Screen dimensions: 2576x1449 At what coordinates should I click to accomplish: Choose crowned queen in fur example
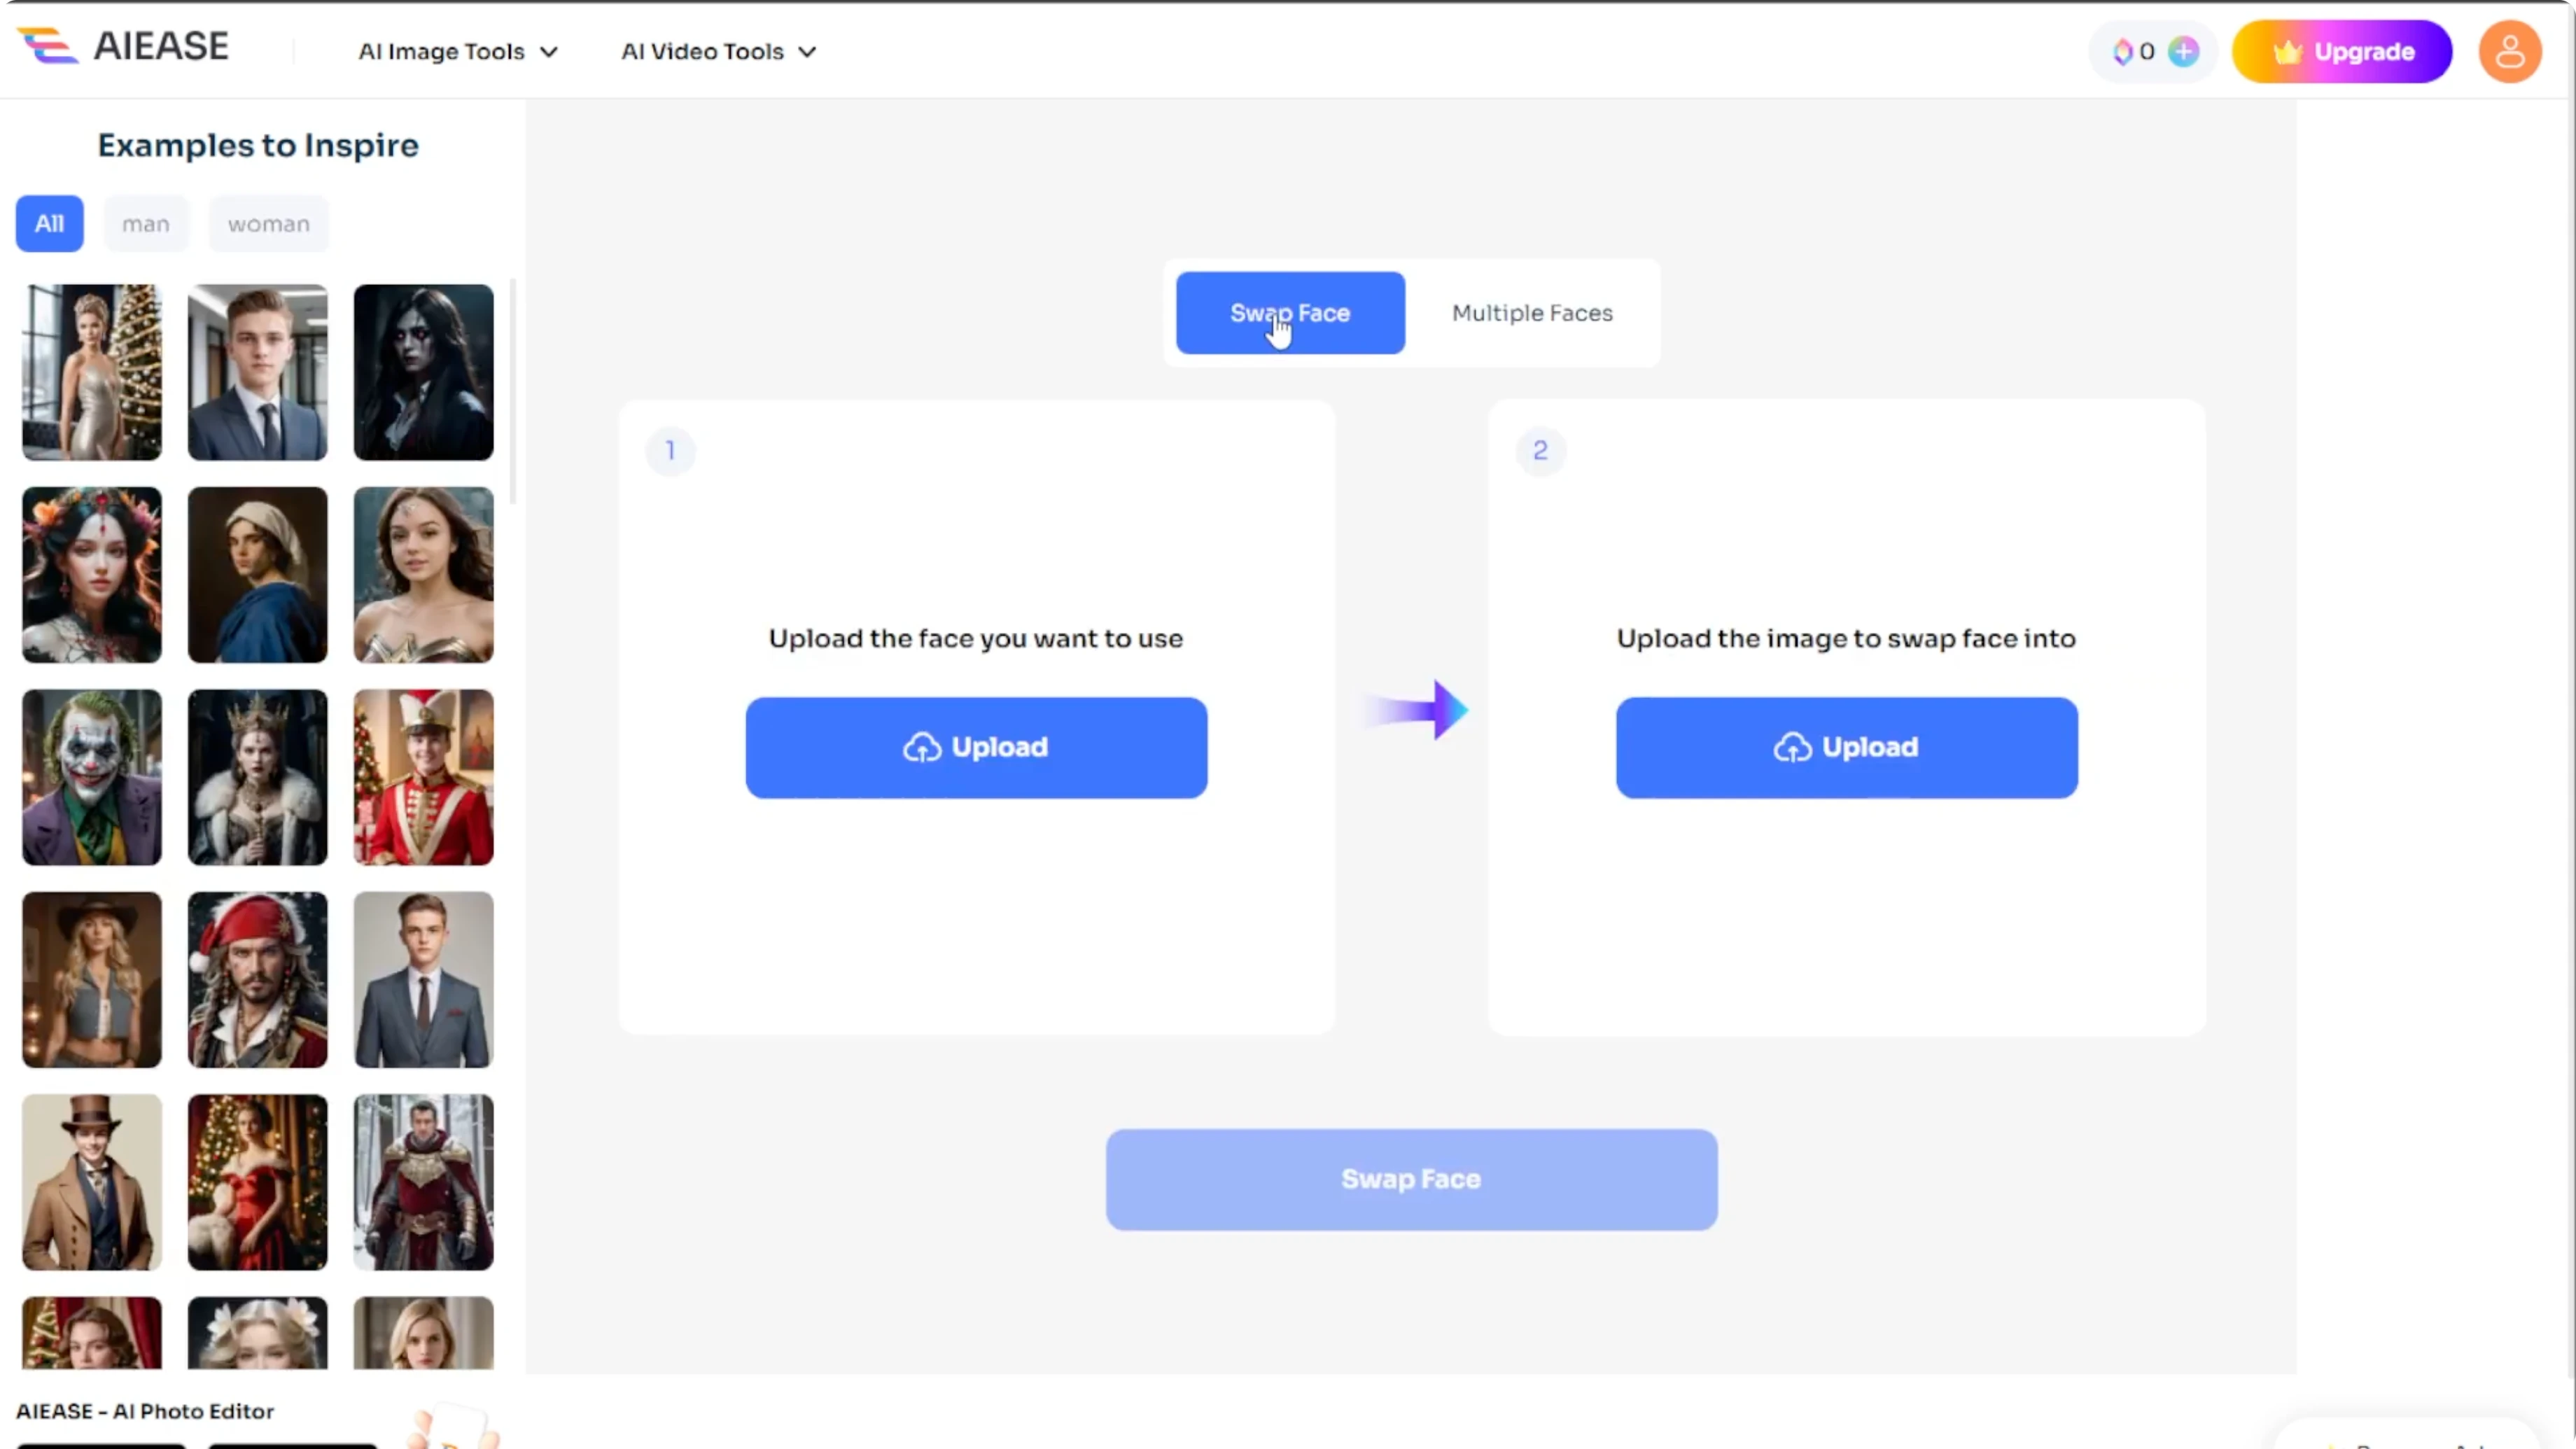[257, 777]
